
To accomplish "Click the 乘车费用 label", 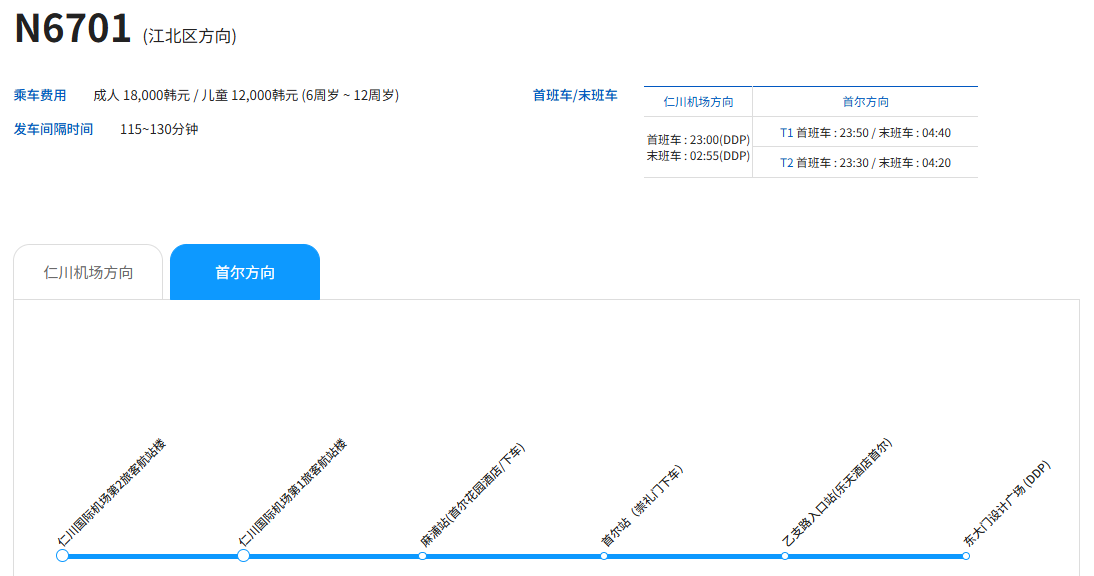I will (40, 96).
